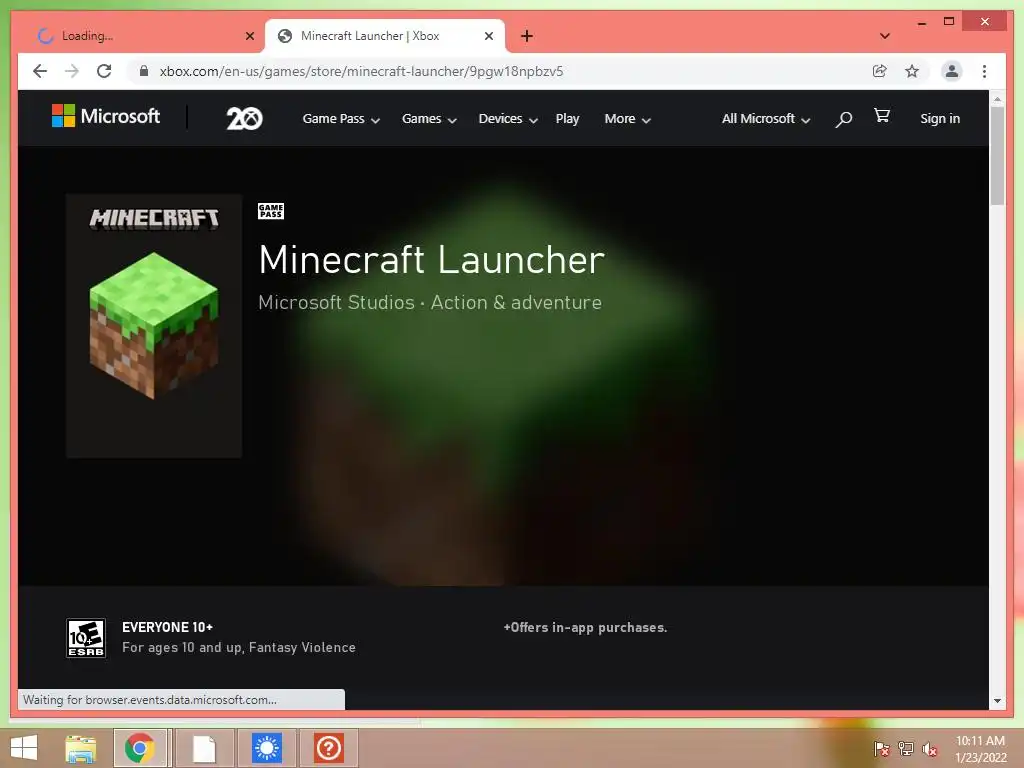Image resolution: width=1024 pixels, height=768 pixels.
Task: Switch to the Loading tab
Action: 140,36
